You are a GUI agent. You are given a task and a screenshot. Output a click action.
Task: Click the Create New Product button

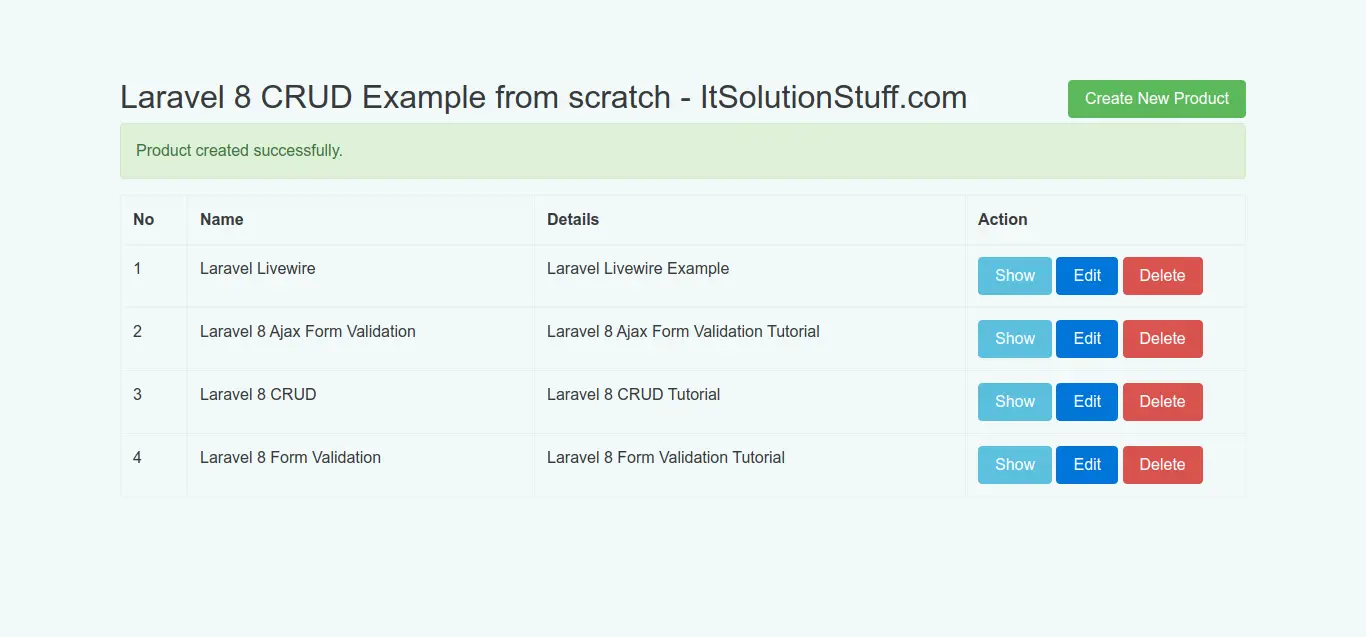pos(1156,98)
